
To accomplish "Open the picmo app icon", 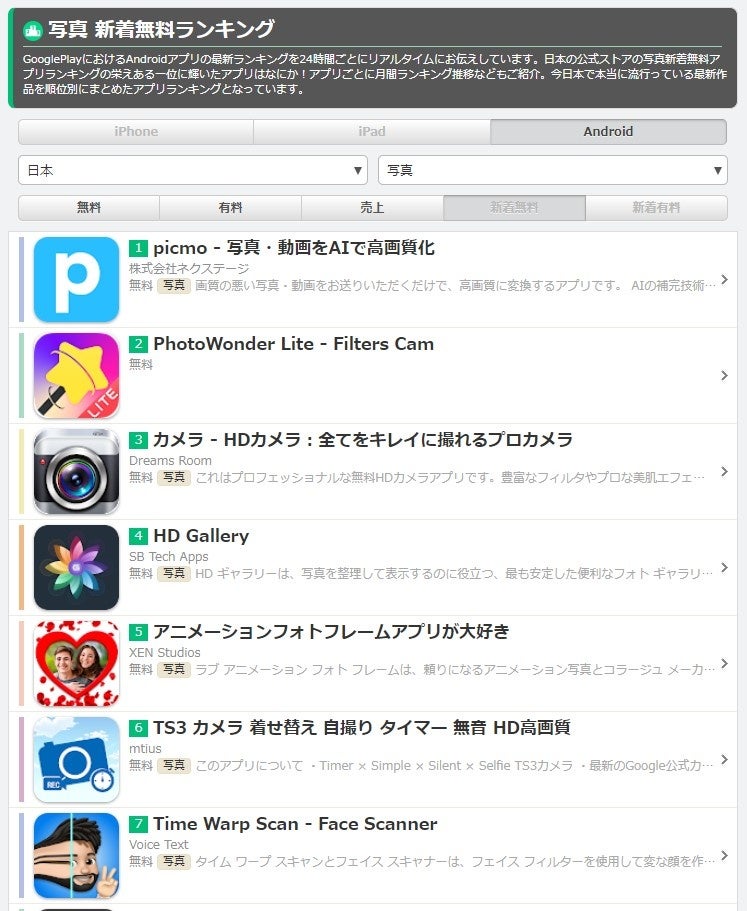I will click(76, 279).
